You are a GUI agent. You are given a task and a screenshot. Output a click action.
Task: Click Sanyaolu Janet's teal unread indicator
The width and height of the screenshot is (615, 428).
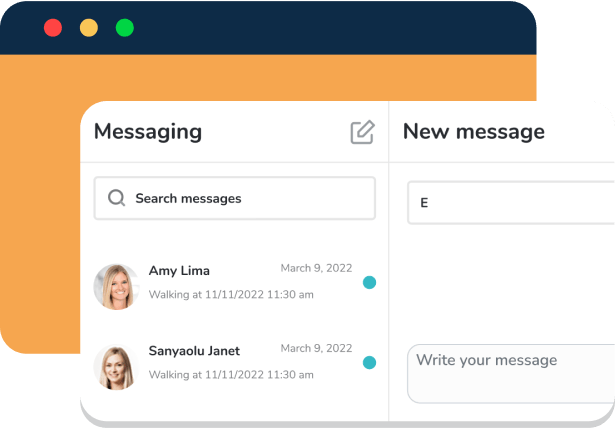[x=369, y=363]
